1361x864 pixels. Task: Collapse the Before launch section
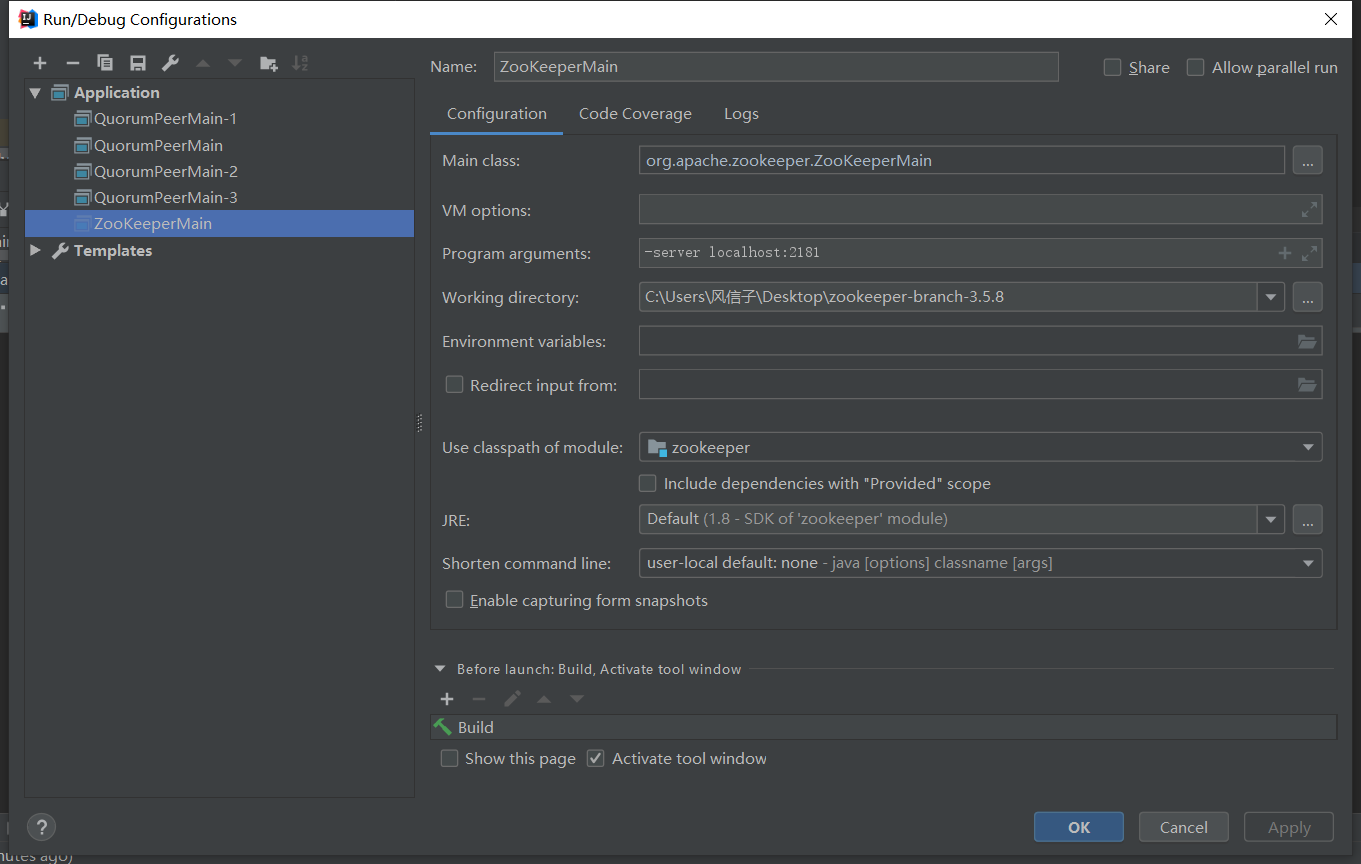point(440,669)
